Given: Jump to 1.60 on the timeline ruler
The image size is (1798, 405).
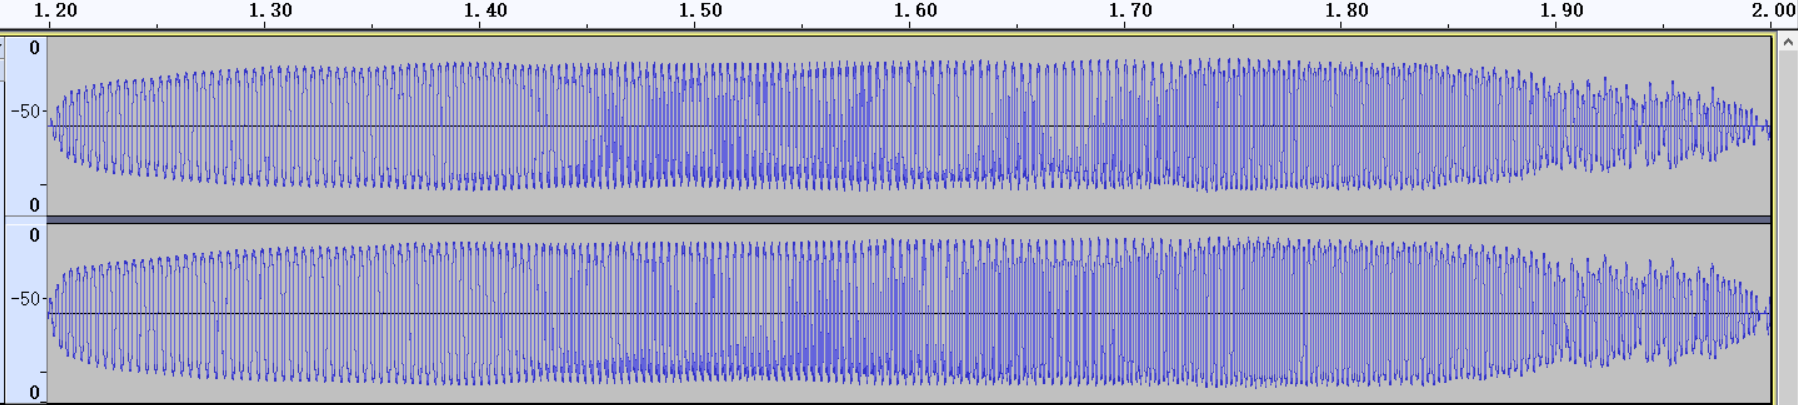Looking at the screenshot, I should [x=915, y=10].
